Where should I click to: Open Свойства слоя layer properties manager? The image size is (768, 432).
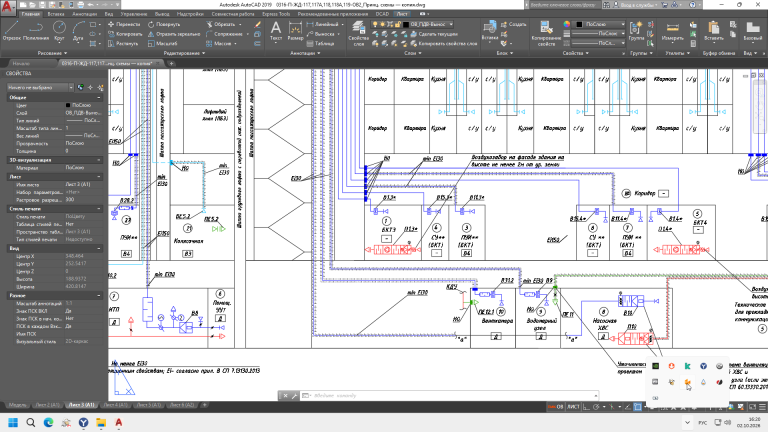point(359,33)
